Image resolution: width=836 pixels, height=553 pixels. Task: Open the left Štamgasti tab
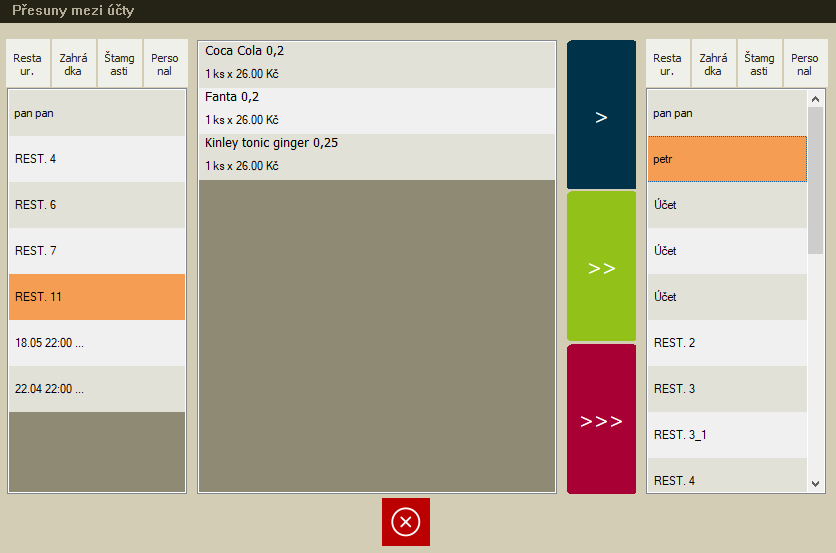[119, 65]
